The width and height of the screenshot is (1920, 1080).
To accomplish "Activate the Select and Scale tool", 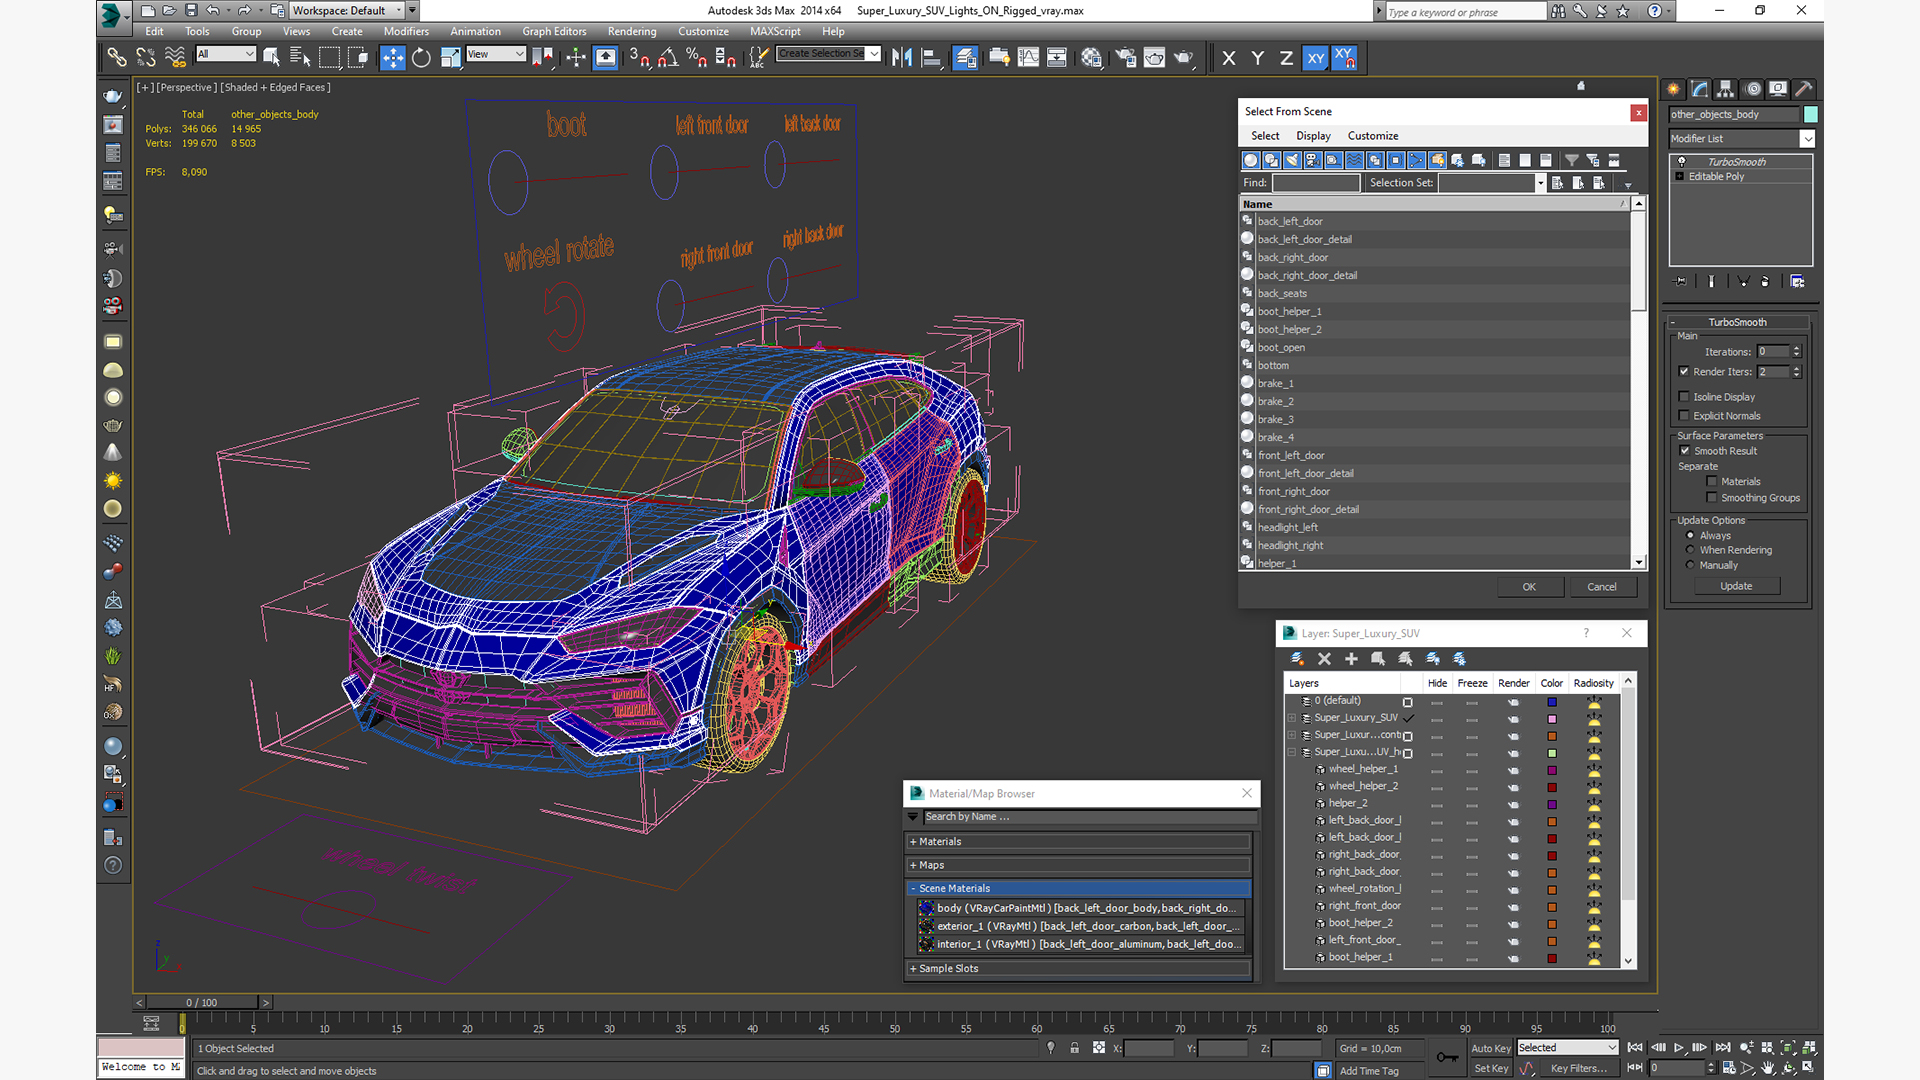I will click(x=450, y=58).
